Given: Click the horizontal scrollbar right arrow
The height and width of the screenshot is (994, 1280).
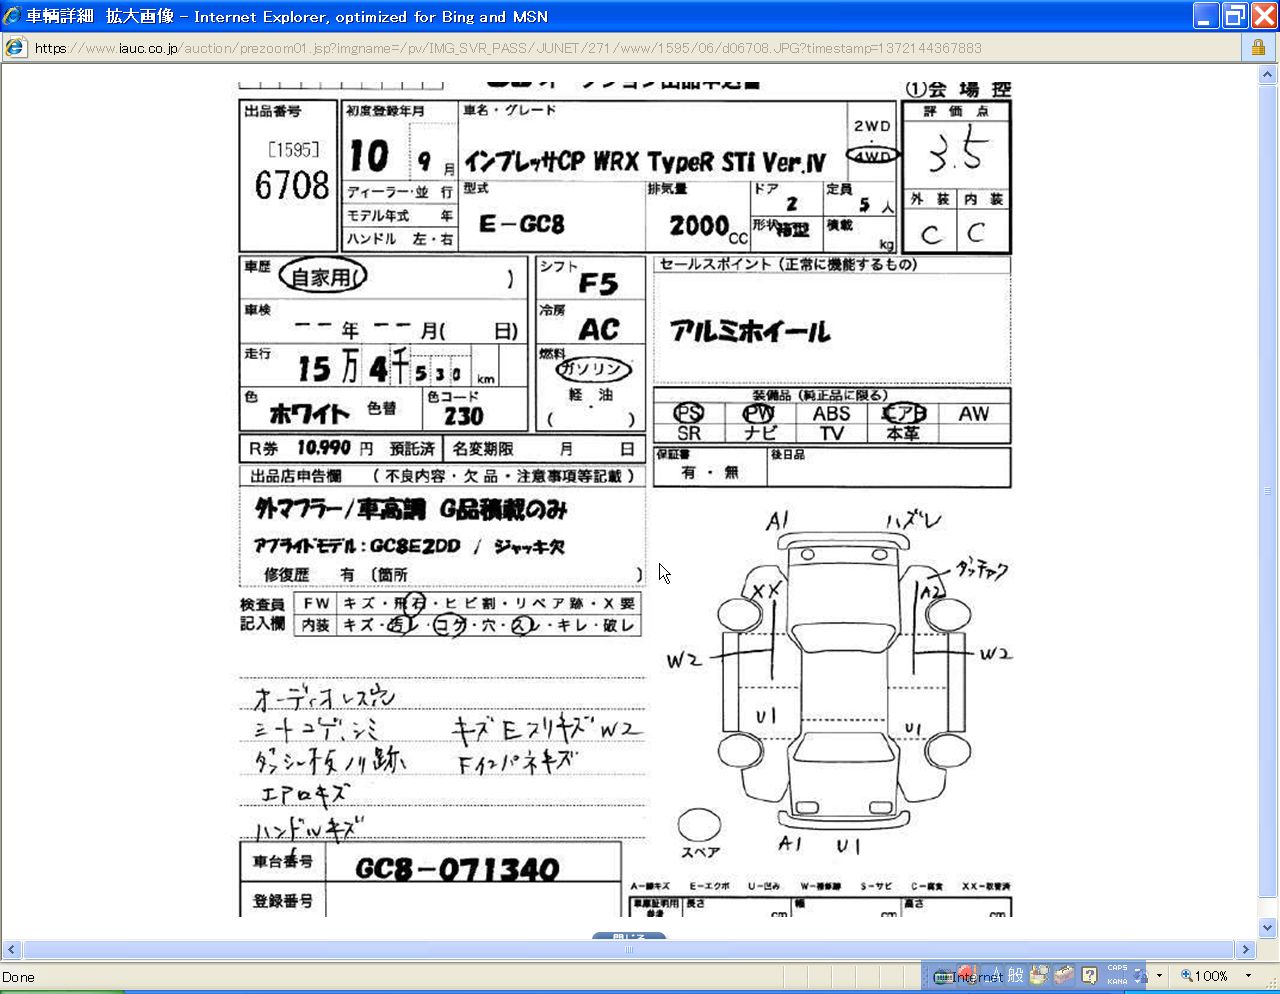Looking at the screenshot, I should click(x=1246, y=950).
